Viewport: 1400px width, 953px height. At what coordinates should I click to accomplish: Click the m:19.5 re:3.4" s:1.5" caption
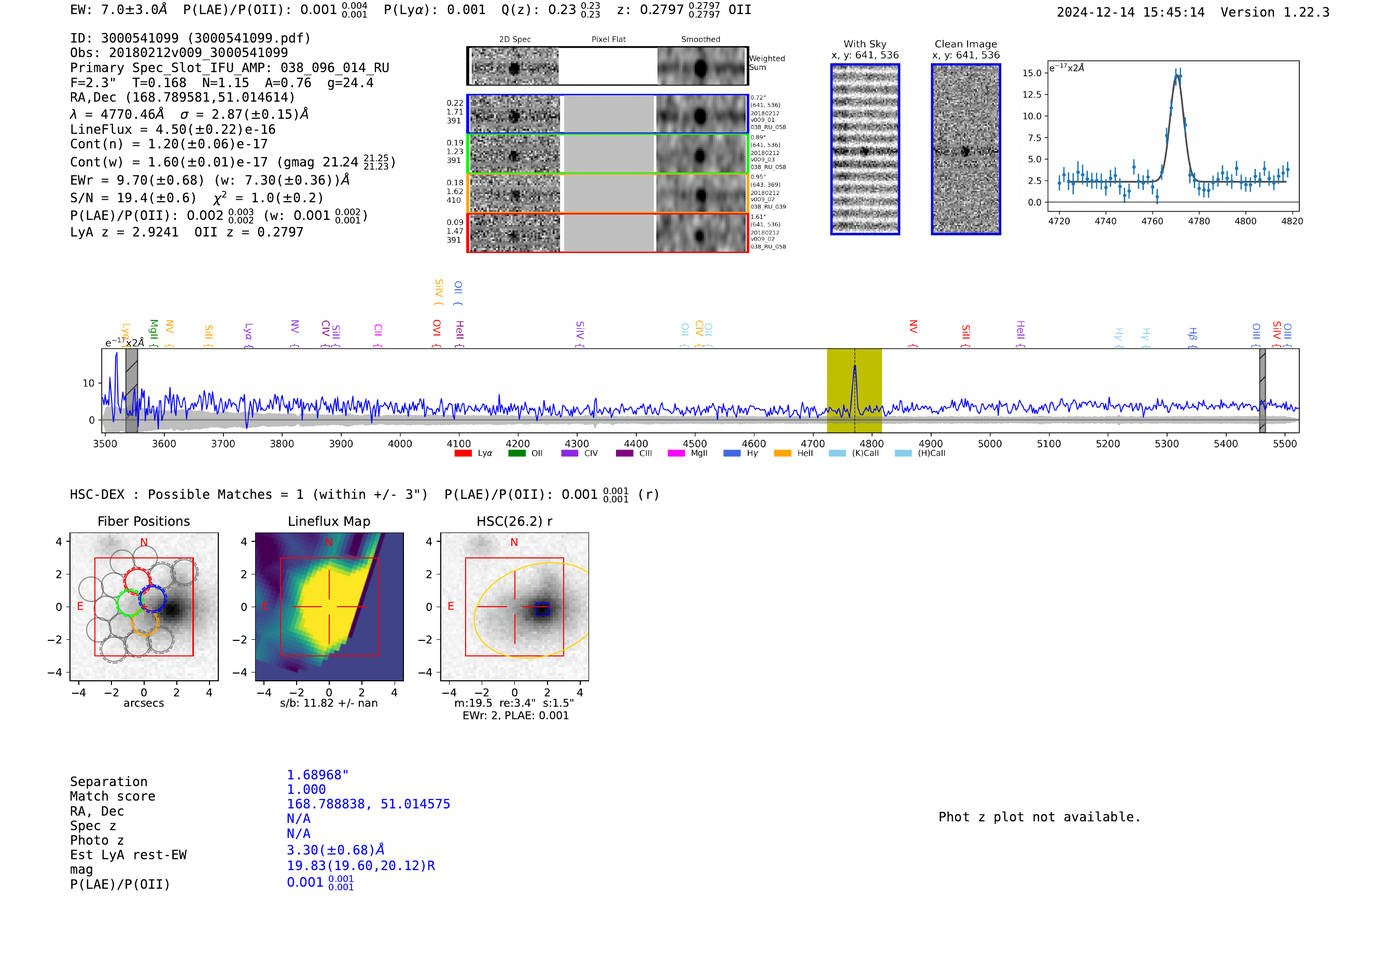515,703
